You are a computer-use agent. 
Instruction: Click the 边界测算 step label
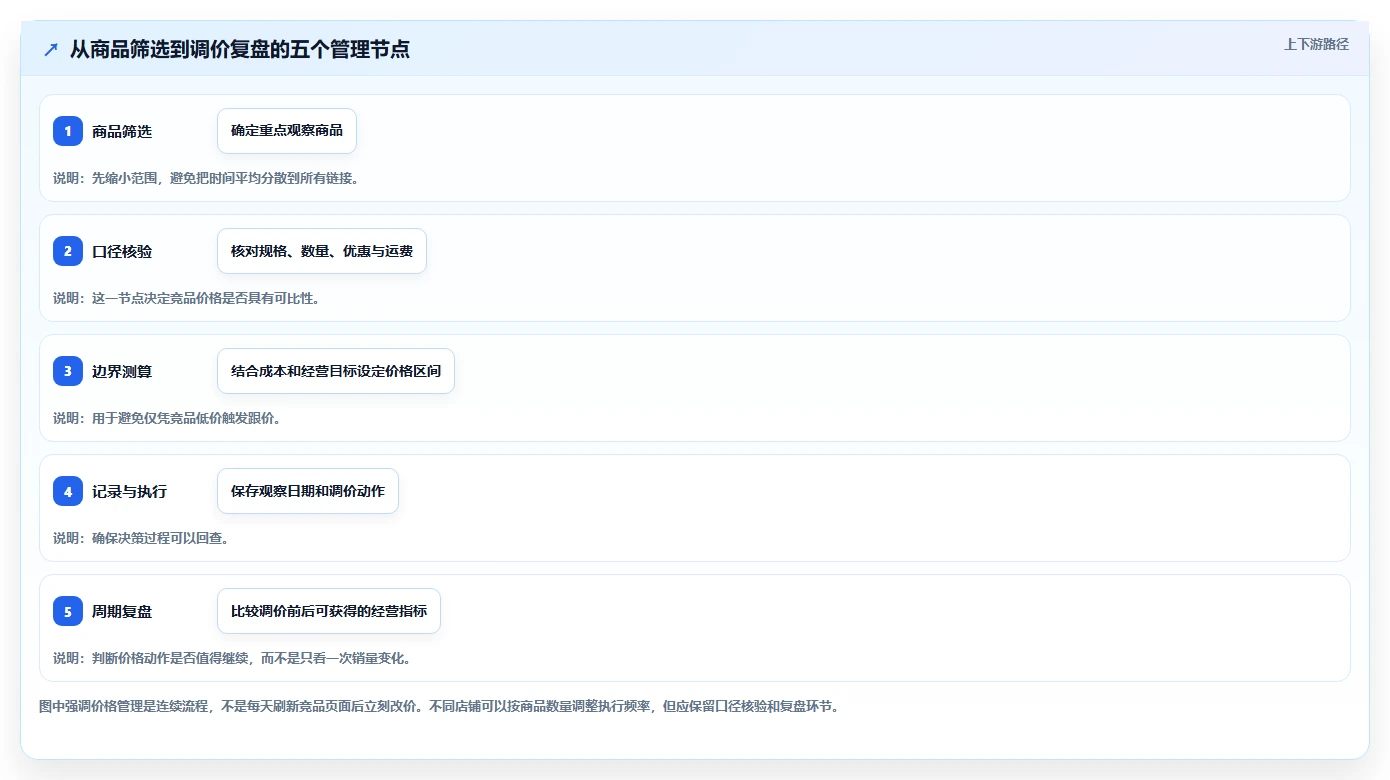122,371
